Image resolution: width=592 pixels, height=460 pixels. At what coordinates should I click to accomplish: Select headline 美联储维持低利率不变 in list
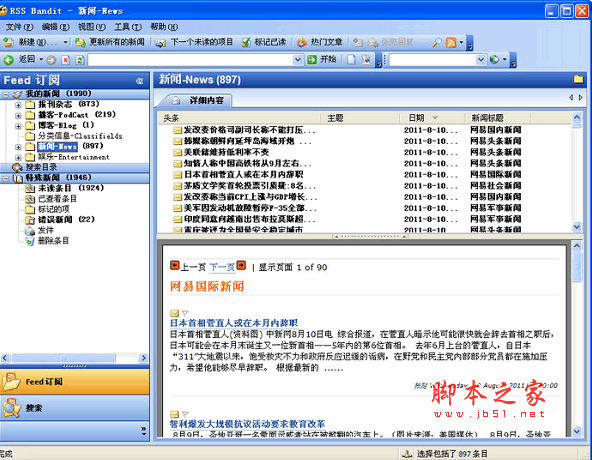tap(226, 152)
